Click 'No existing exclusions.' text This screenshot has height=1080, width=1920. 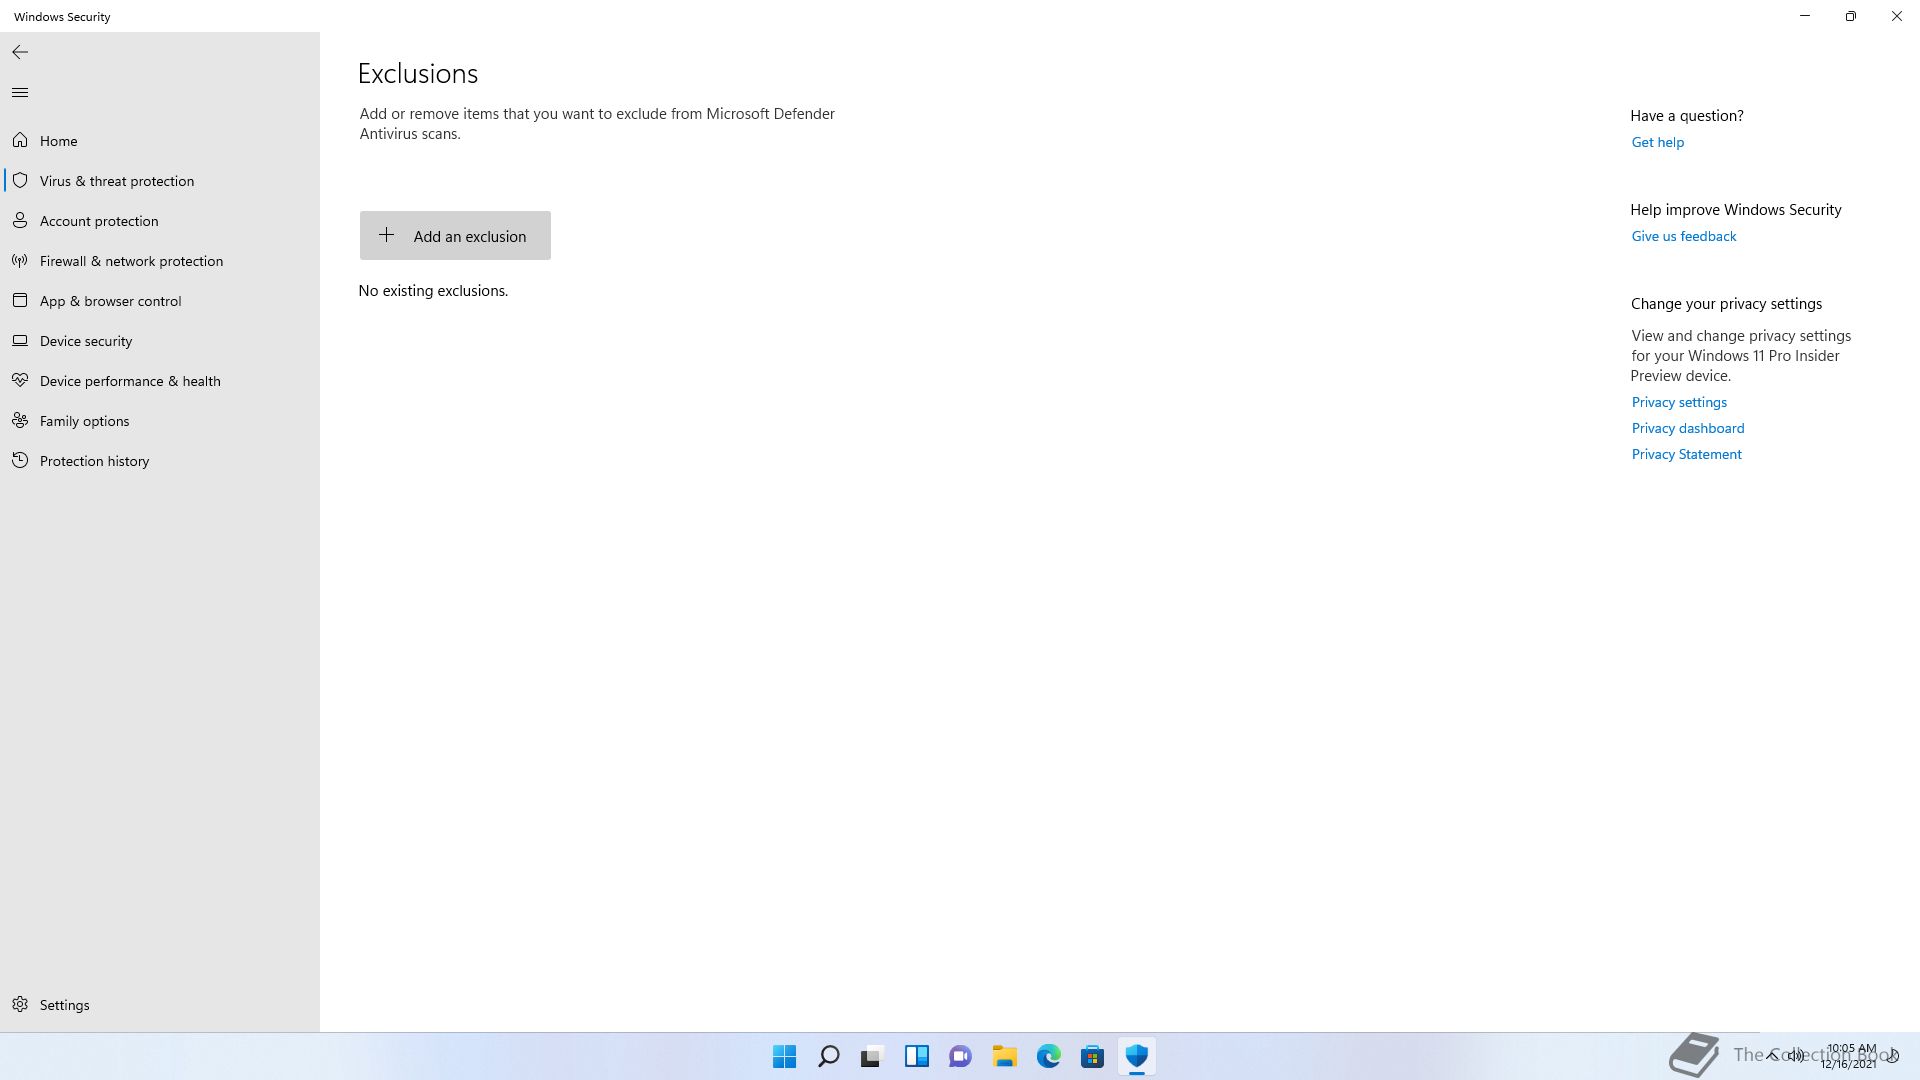(433, 291)
